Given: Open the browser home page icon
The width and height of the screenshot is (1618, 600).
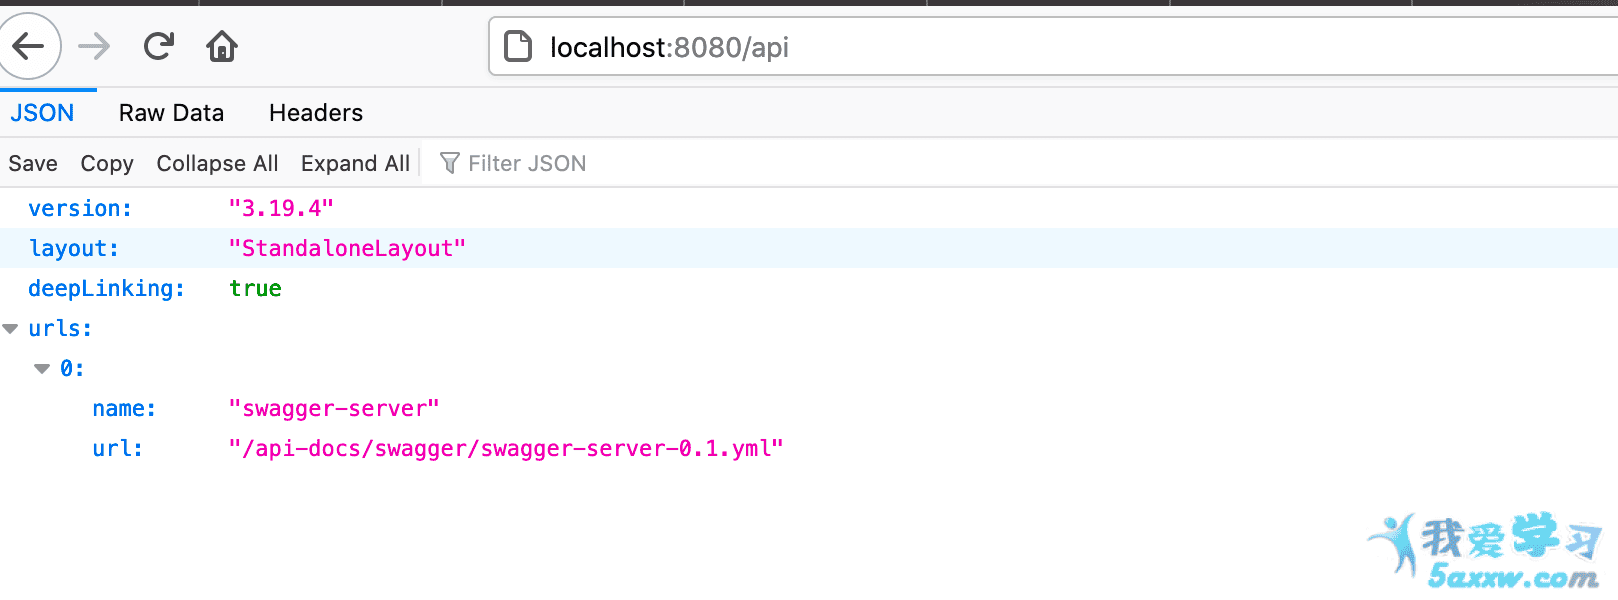Looking at the screenshot, I should click(221, 46).
